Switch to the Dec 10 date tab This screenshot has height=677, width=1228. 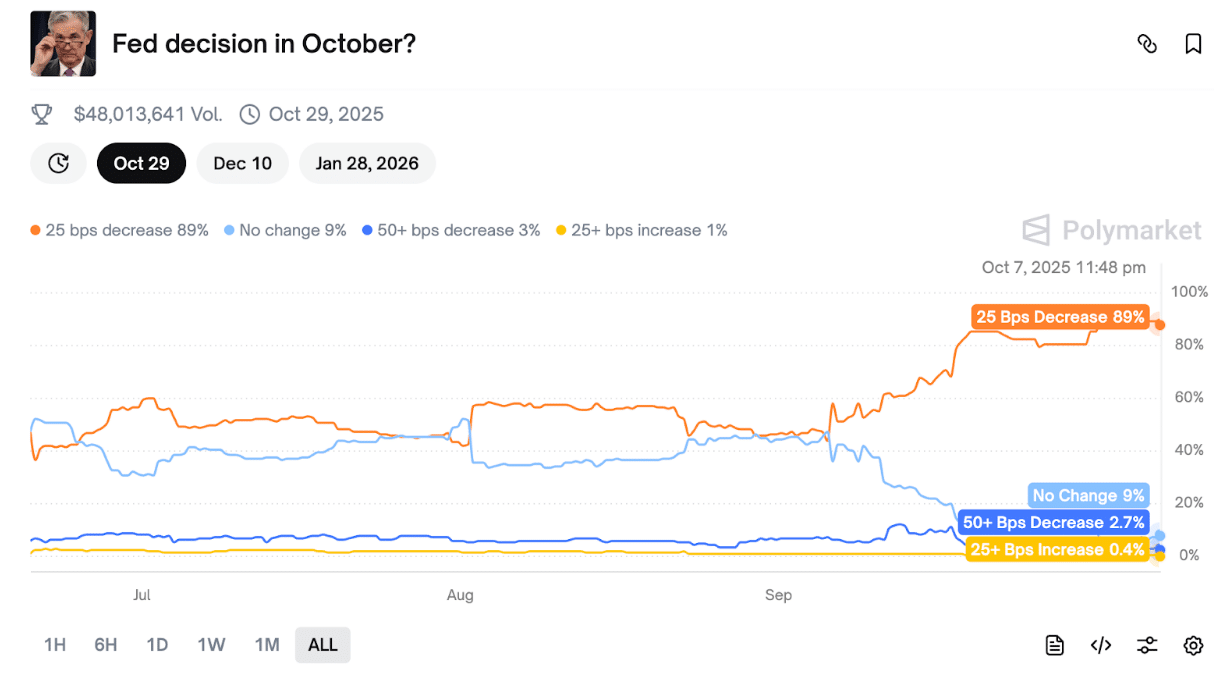242,163
